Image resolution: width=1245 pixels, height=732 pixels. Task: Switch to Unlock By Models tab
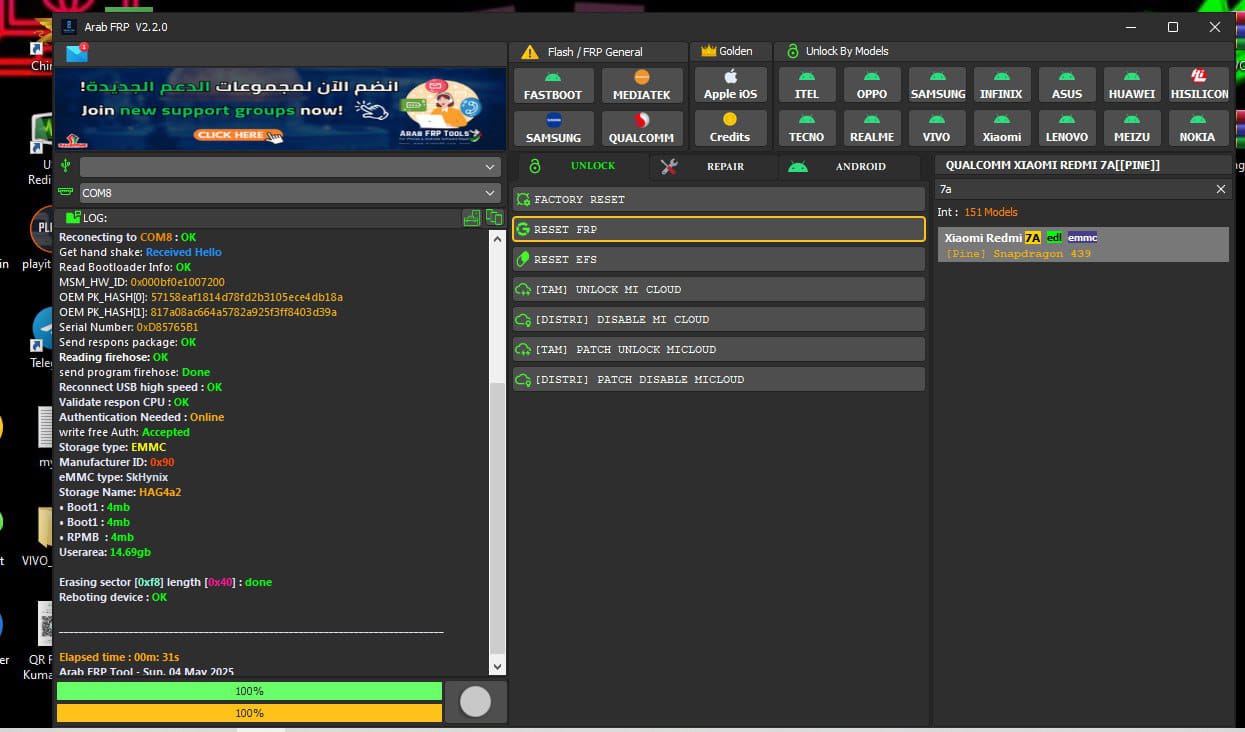click(x=838, y=51)
